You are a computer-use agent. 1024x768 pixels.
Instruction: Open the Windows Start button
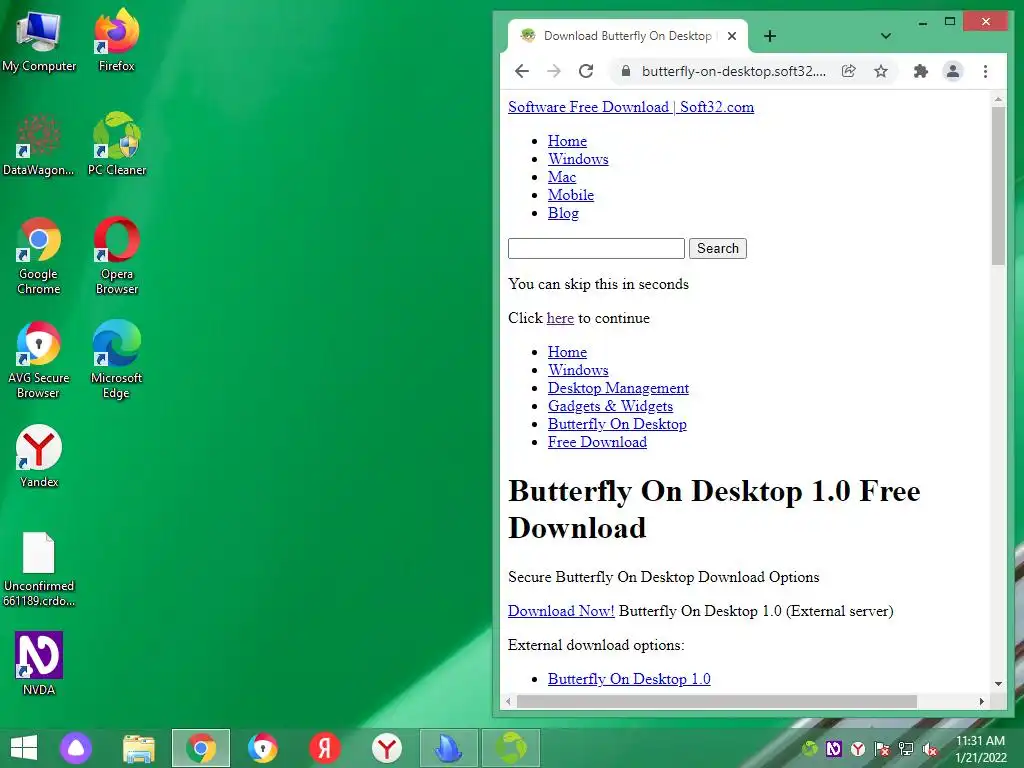(x=24, y=748)
